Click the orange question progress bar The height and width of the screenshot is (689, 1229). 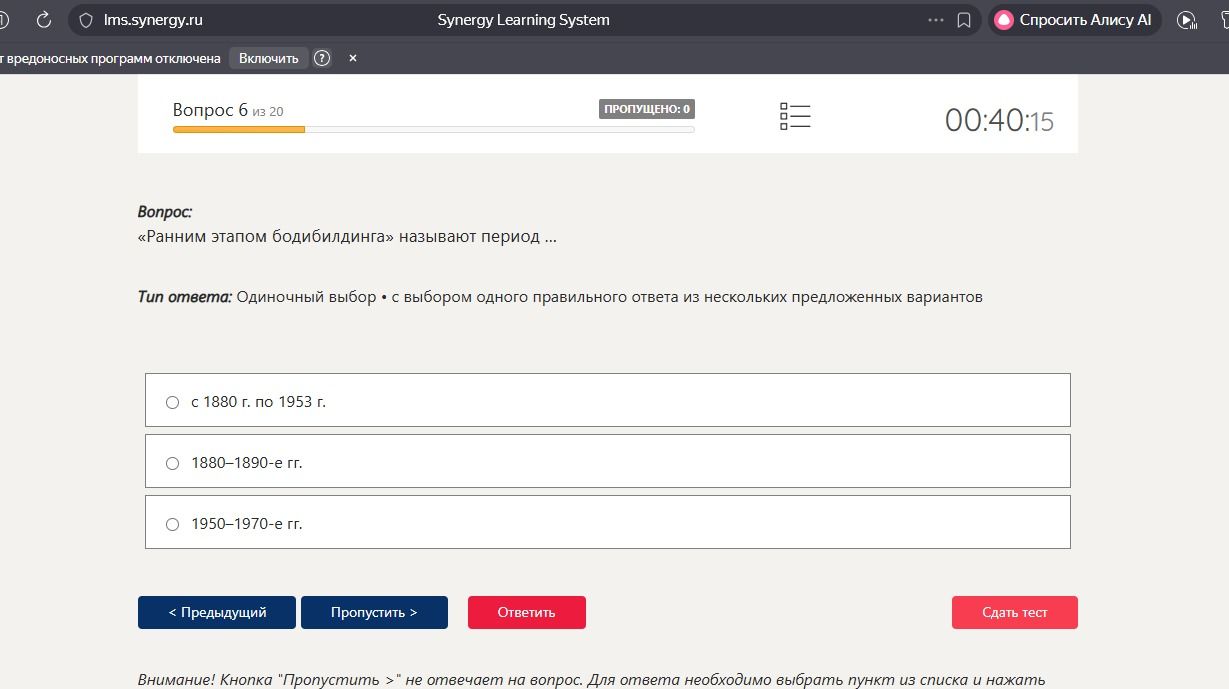239,130
